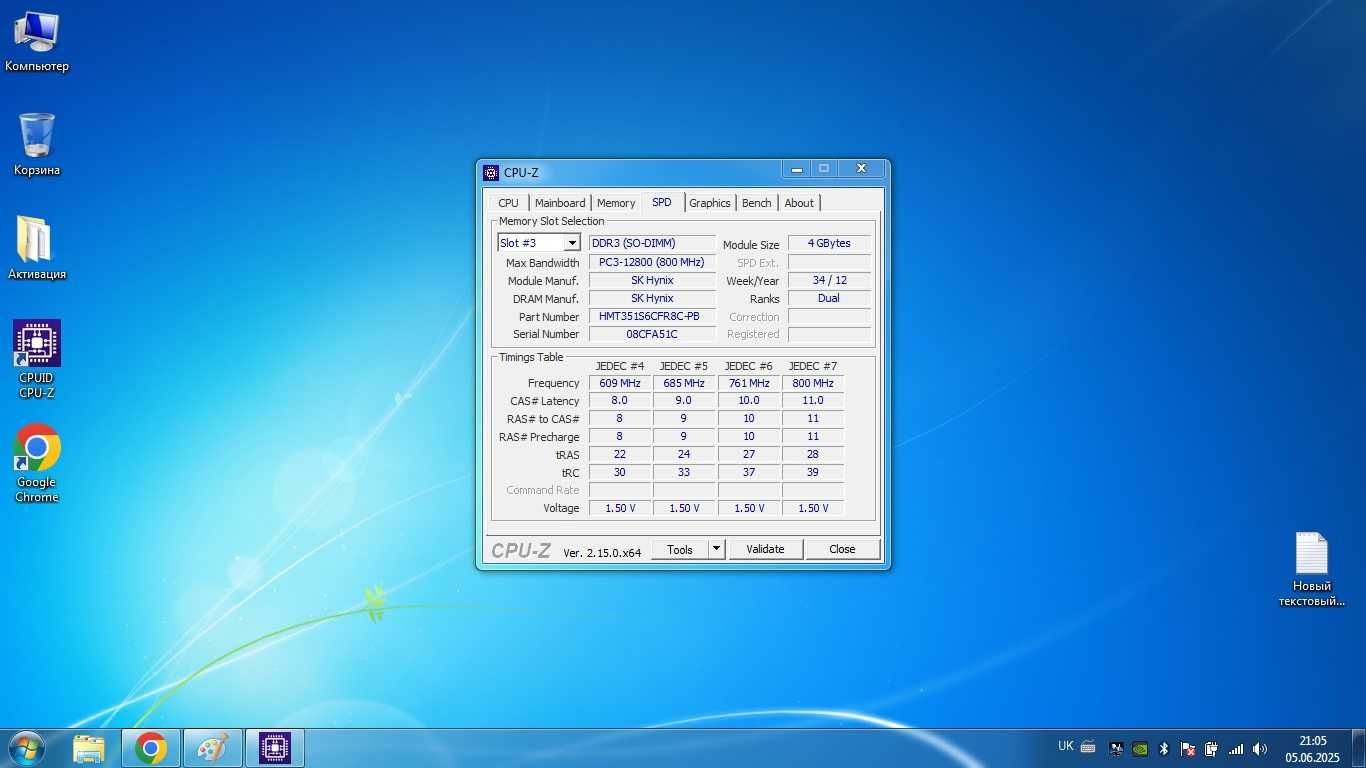Open the Windows Start menu

pos(26,748)
